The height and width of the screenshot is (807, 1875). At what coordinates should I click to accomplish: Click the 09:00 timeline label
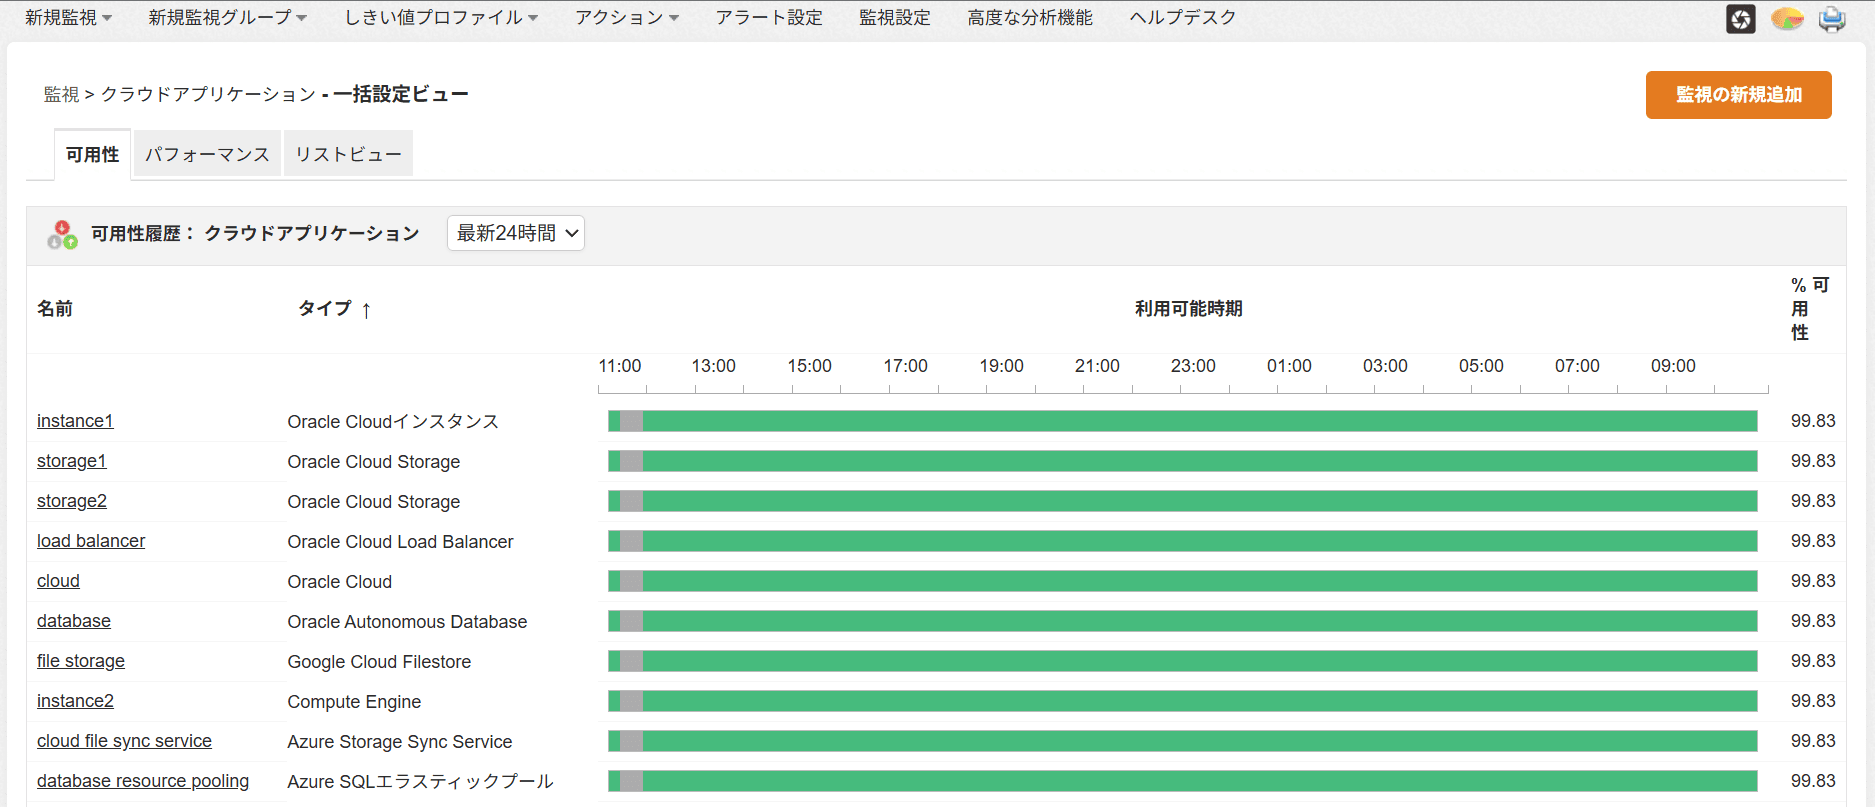coord(1673,366)
